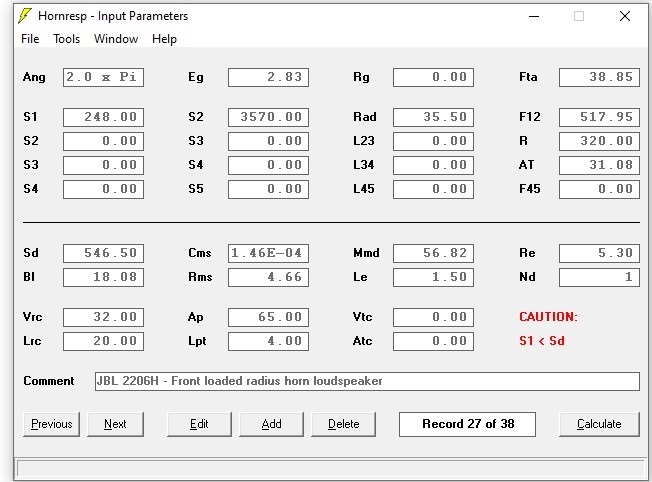Viewport: 652px width, 482px height.
Task: Click the Comment field with JBL 2206H text
Action: click(x=367, y=381)
